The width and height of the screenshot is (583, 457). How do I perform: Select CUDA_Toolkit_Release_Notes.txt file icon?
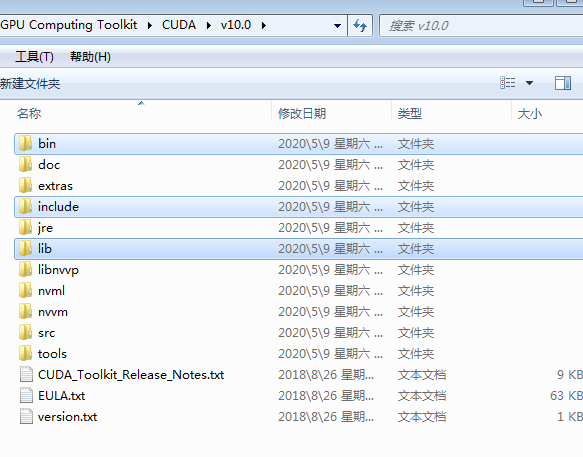pos(26,374)
